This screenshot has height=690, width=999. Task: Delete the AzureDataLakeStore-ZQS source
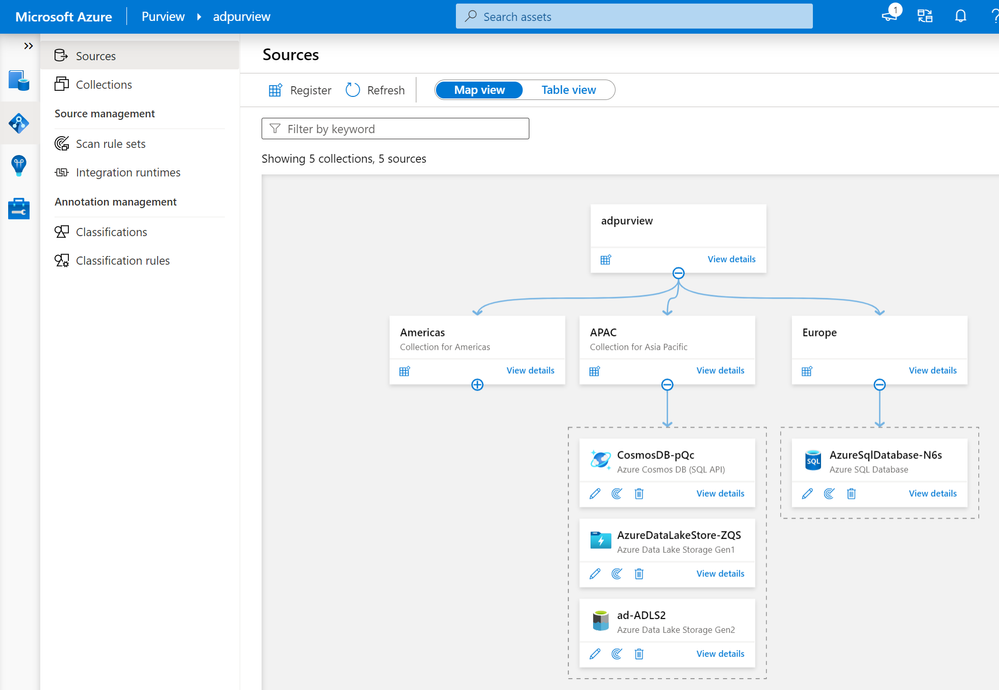click(639, 574)
